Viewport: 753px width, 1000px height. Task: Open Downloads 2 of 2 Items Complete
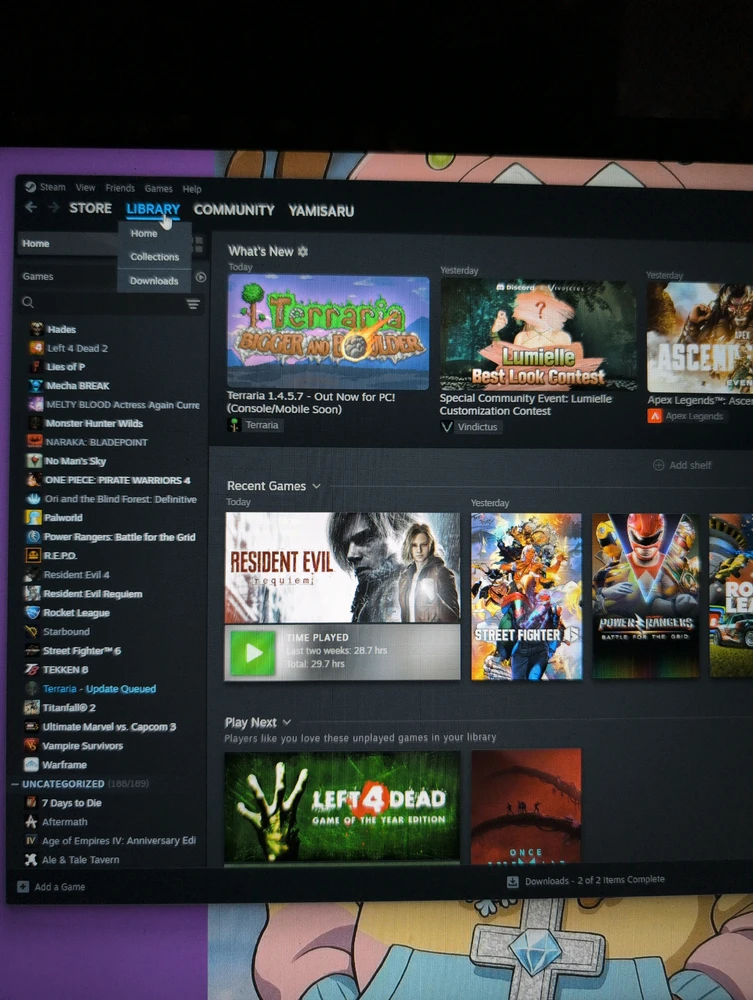tap(594, 880)
